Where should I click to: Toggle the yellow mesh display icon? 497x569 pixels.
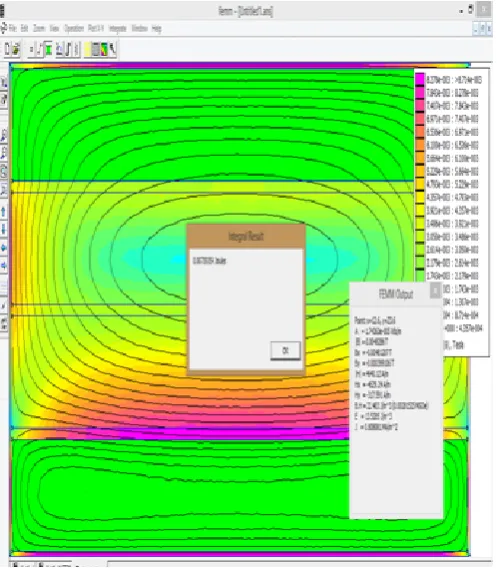(87, 49)
